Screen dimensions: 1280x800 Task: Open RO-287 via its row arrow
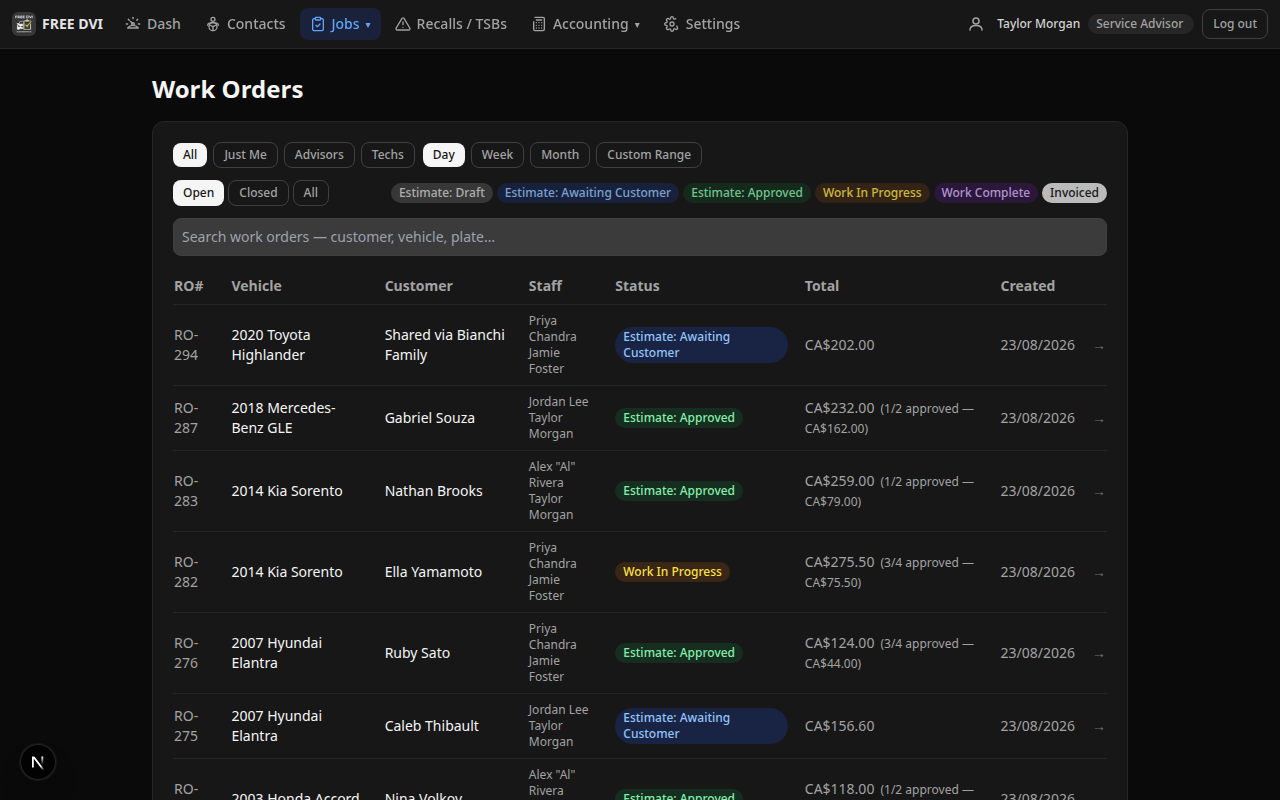coord(1099,419)
